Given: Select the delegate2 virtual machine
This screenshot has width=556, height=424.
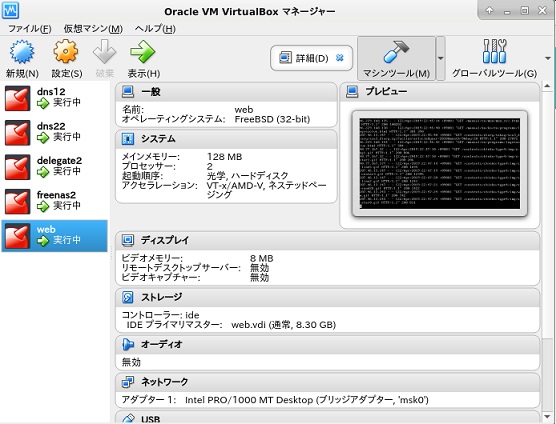Looking at the screenshot, I should 54,167.
